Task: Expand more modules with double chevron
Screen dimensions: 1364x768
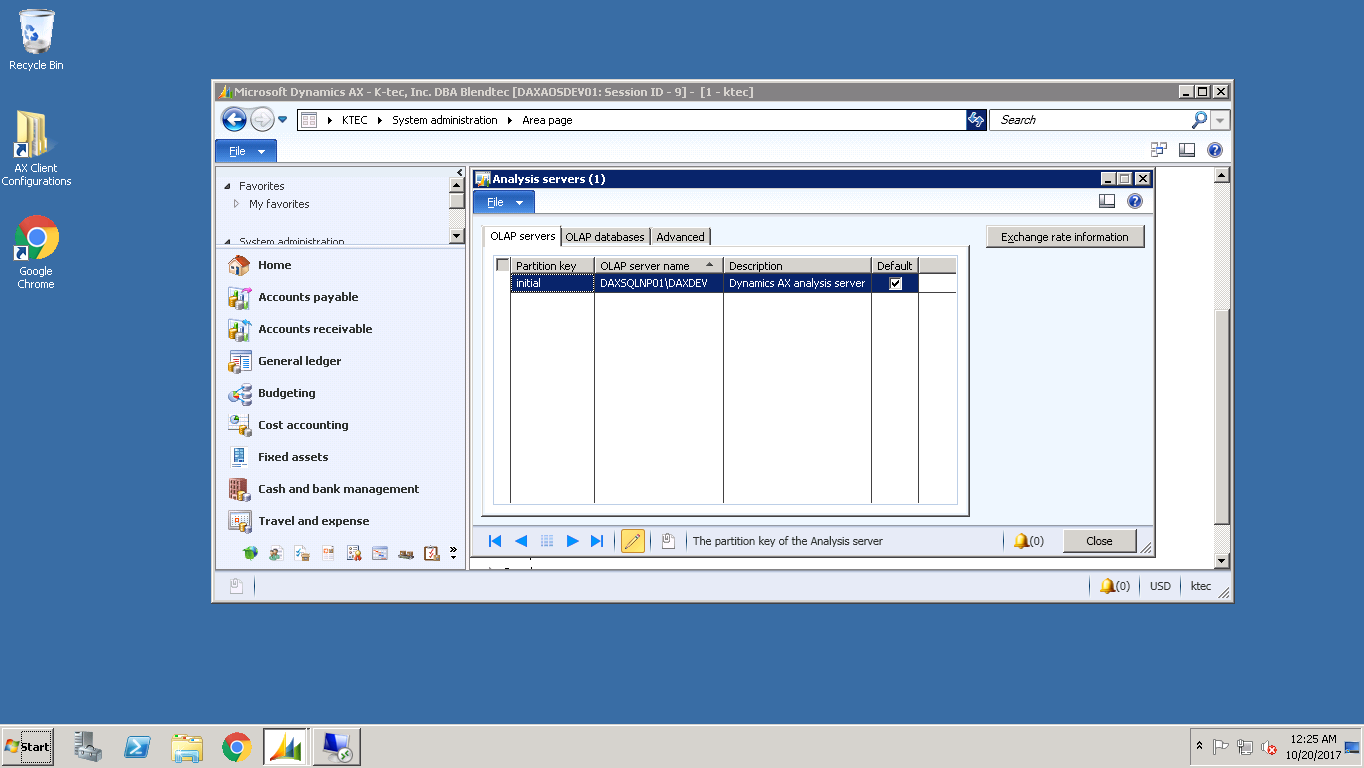Action: tap(453, 552)
